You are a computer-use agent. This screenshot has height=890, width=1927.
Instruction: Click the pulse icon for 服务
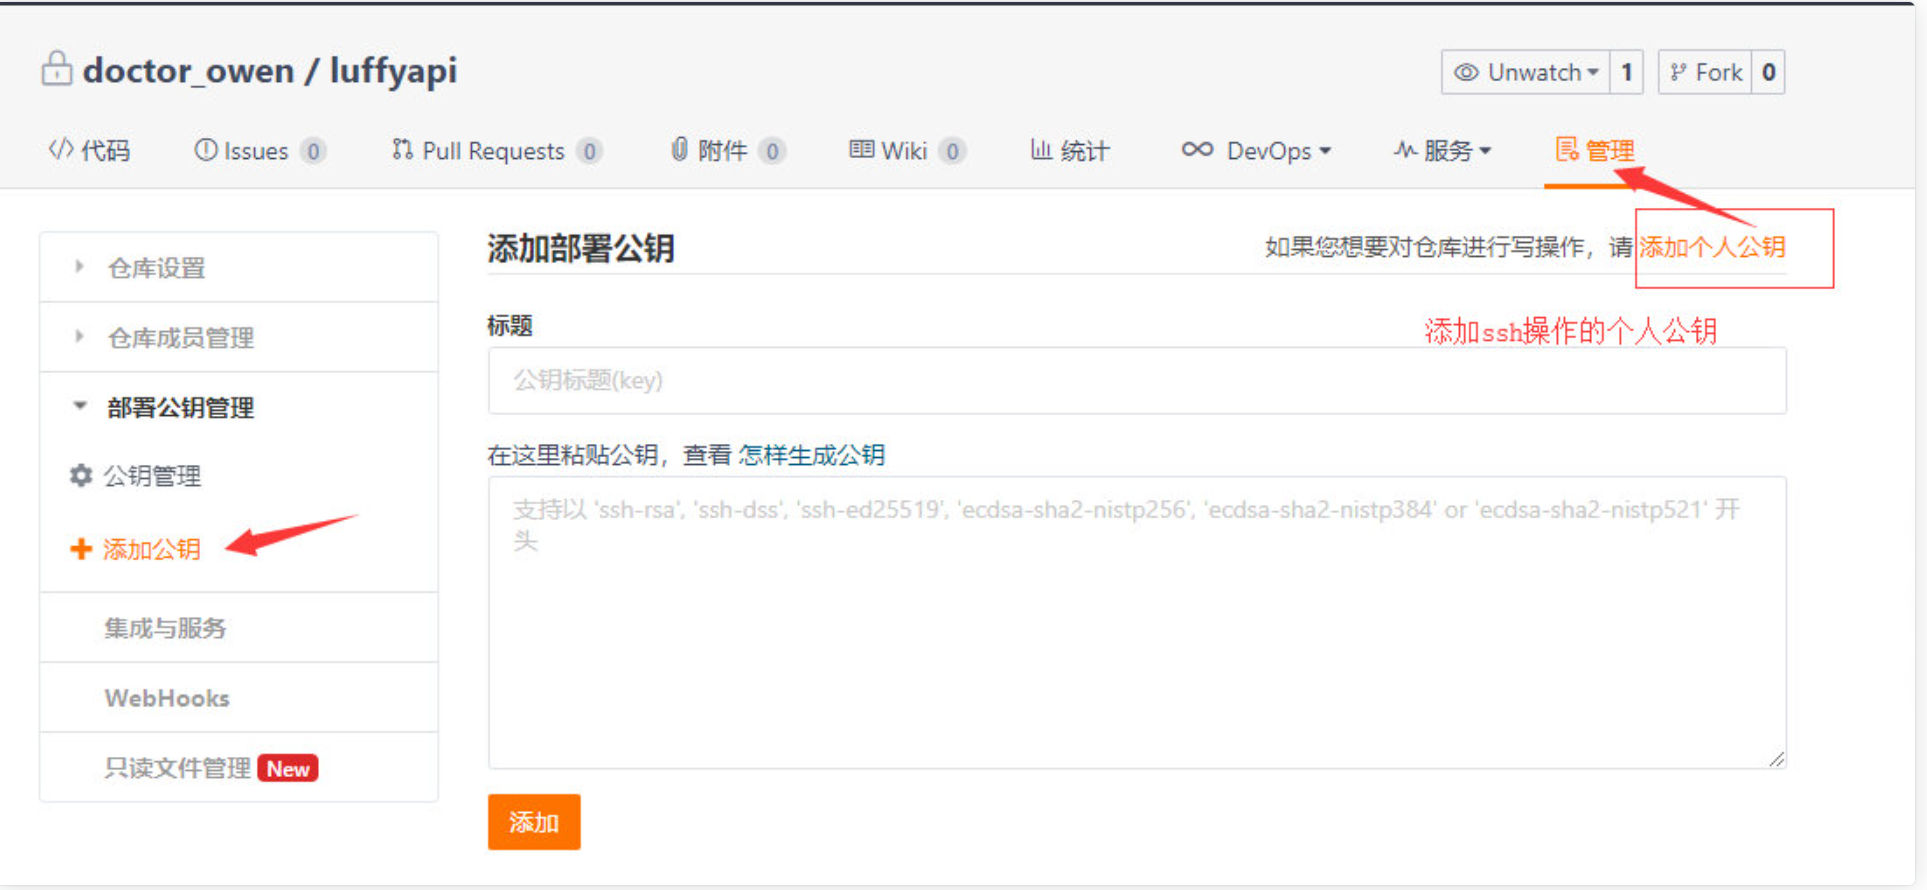(1405, 150)
